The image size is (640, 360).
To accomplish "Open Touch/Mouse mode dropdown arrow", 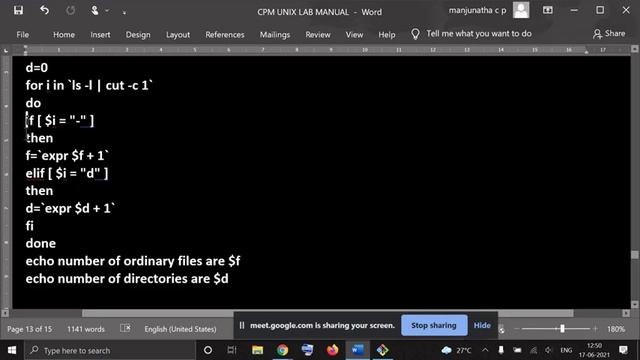I will (x=107, y=11).
